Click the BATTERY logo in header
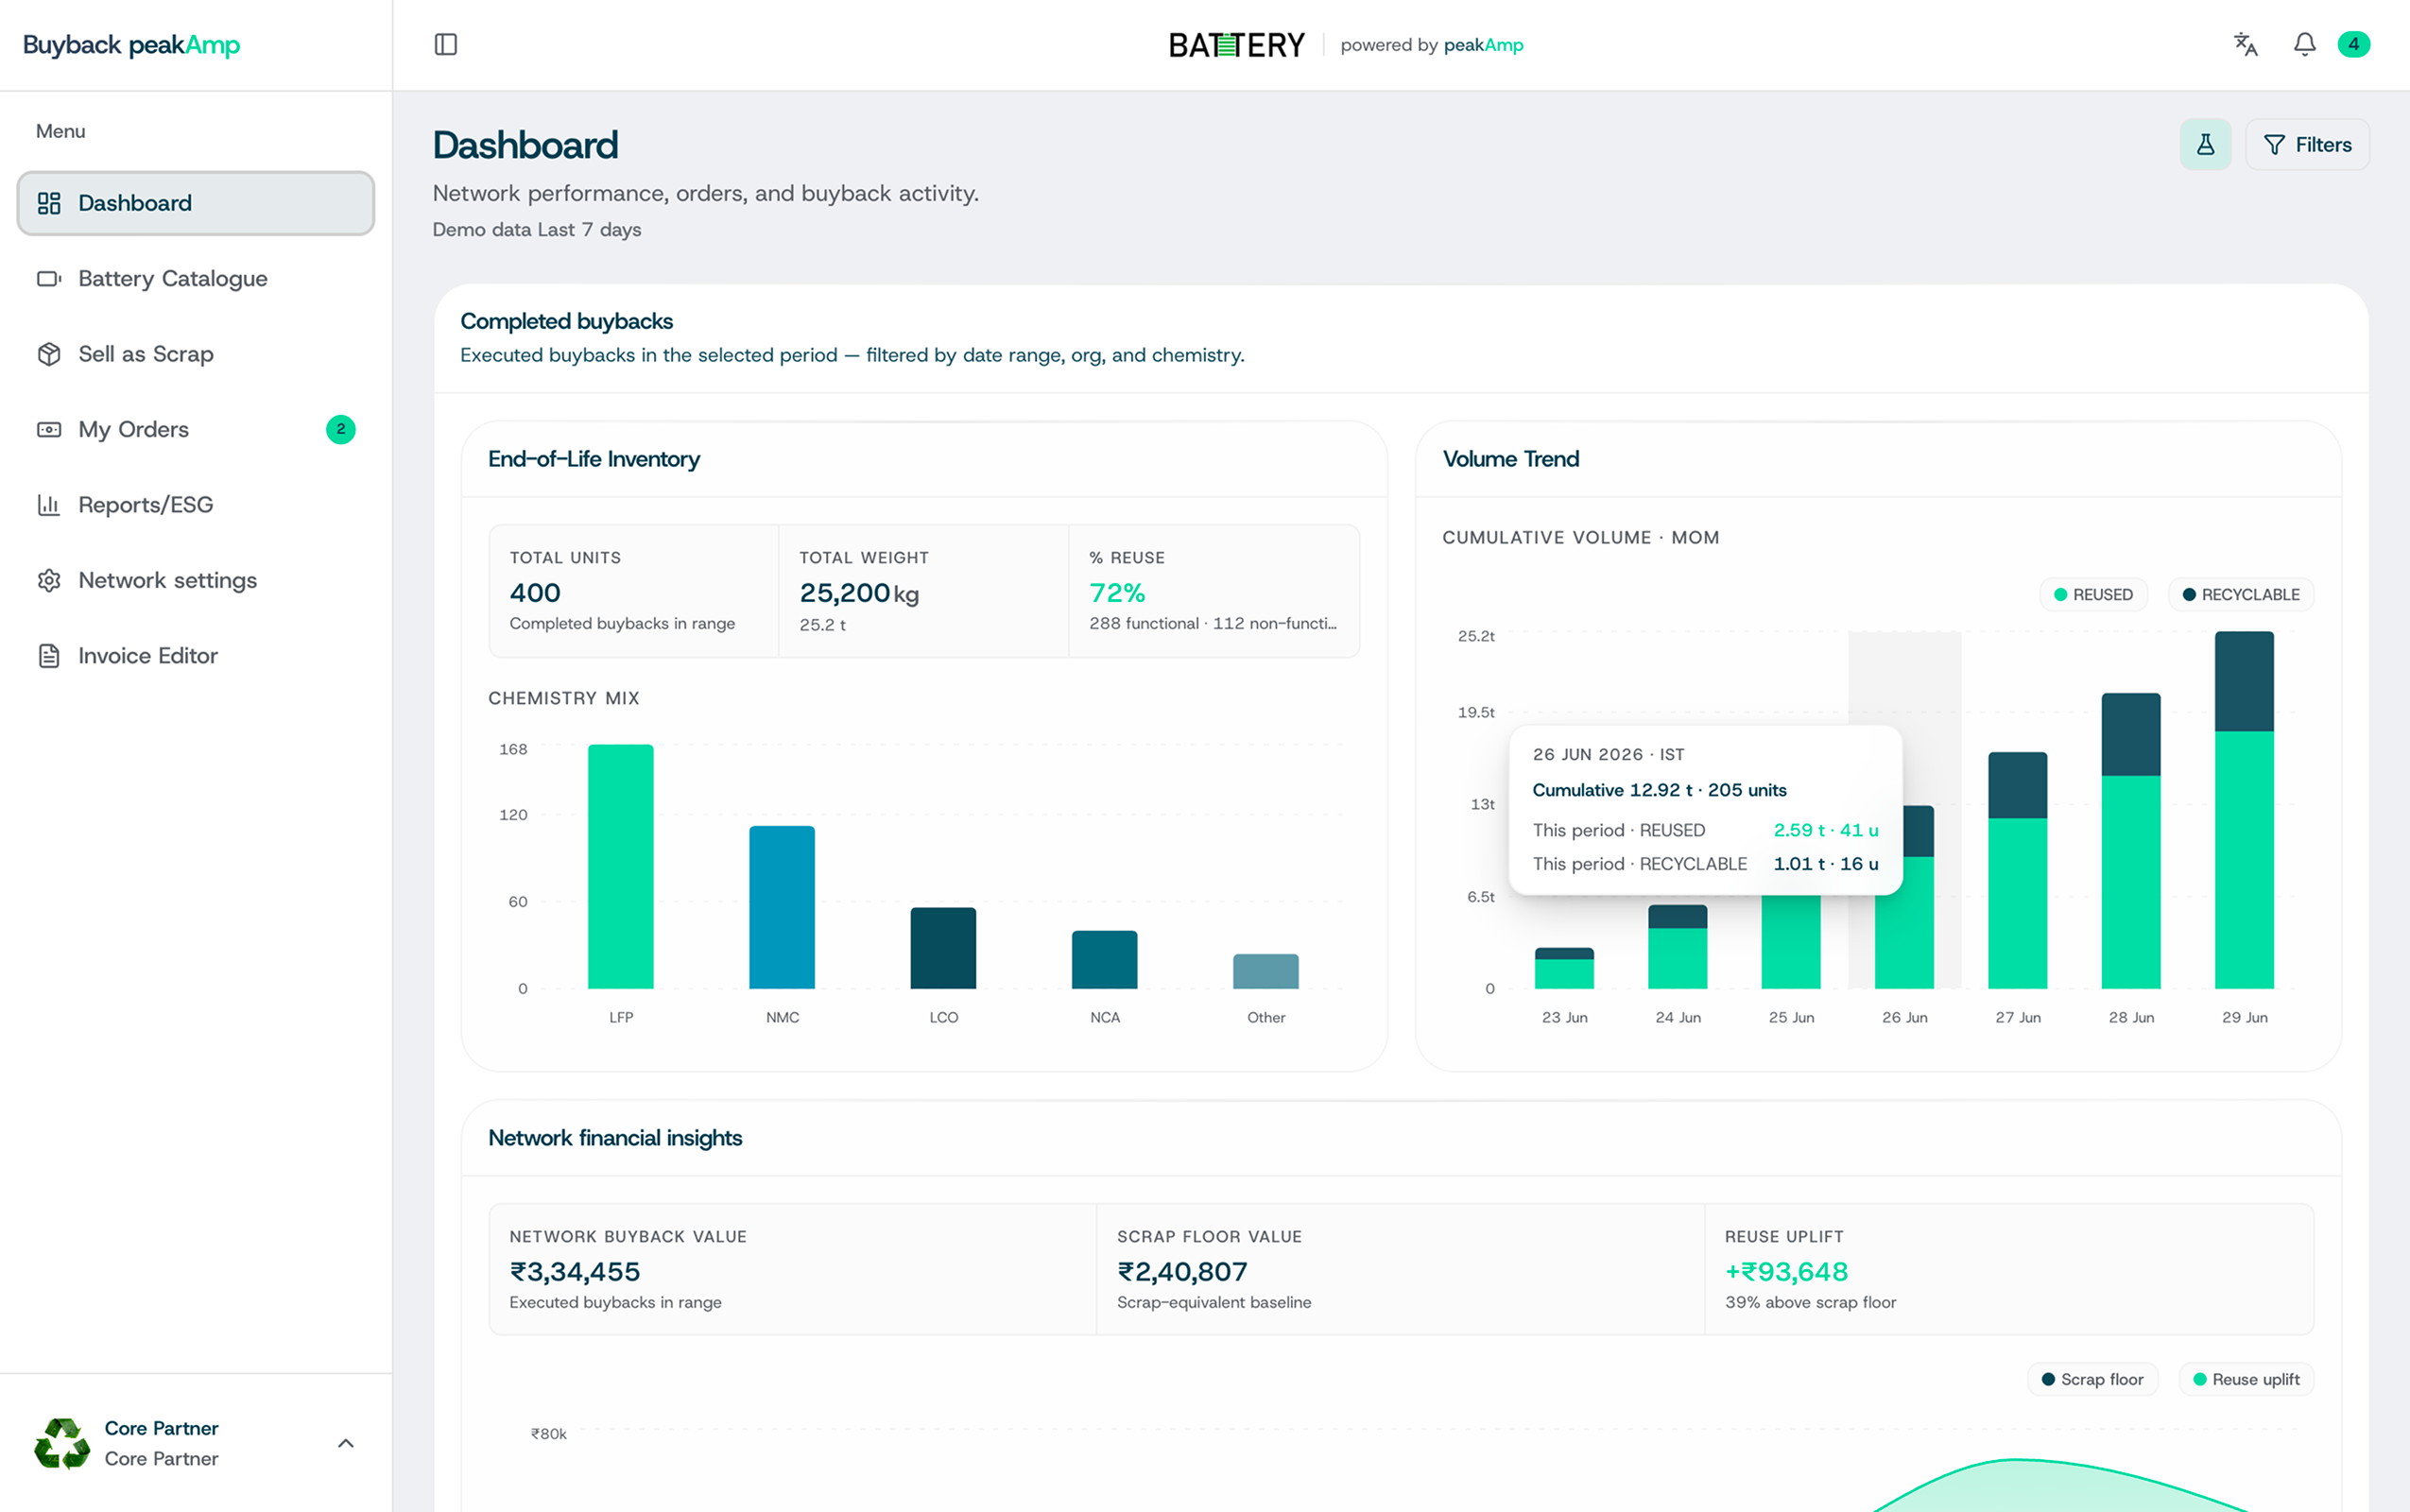Screen dimensions: 2410x1512 pos(1237,45)
